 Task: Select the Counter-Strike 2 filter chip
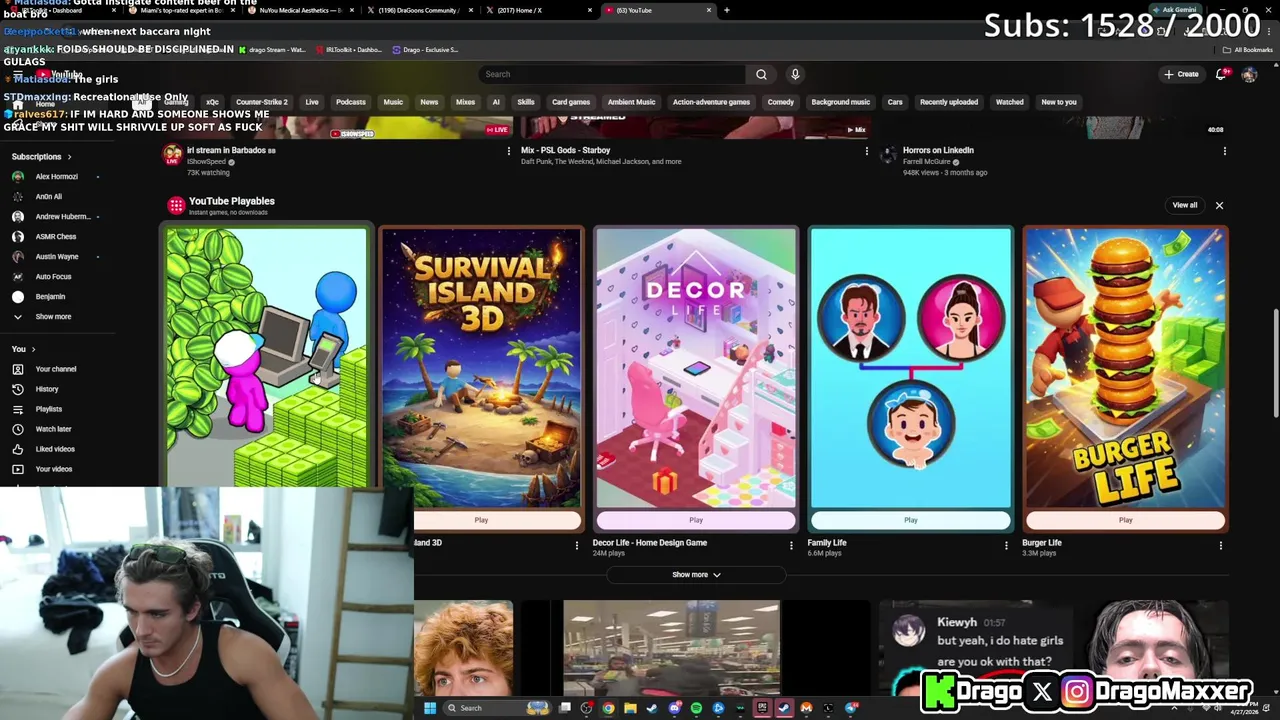(262, 102)
